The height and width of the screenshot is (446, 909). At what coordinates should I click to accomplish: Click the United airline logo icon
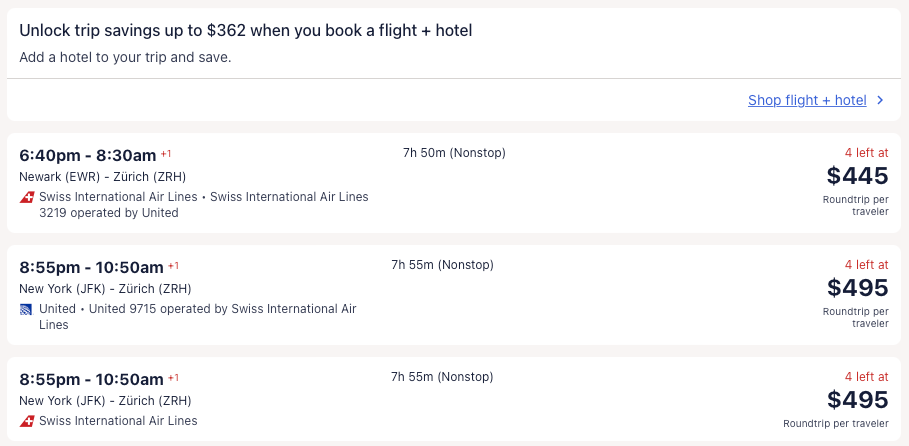pos(27,309)
